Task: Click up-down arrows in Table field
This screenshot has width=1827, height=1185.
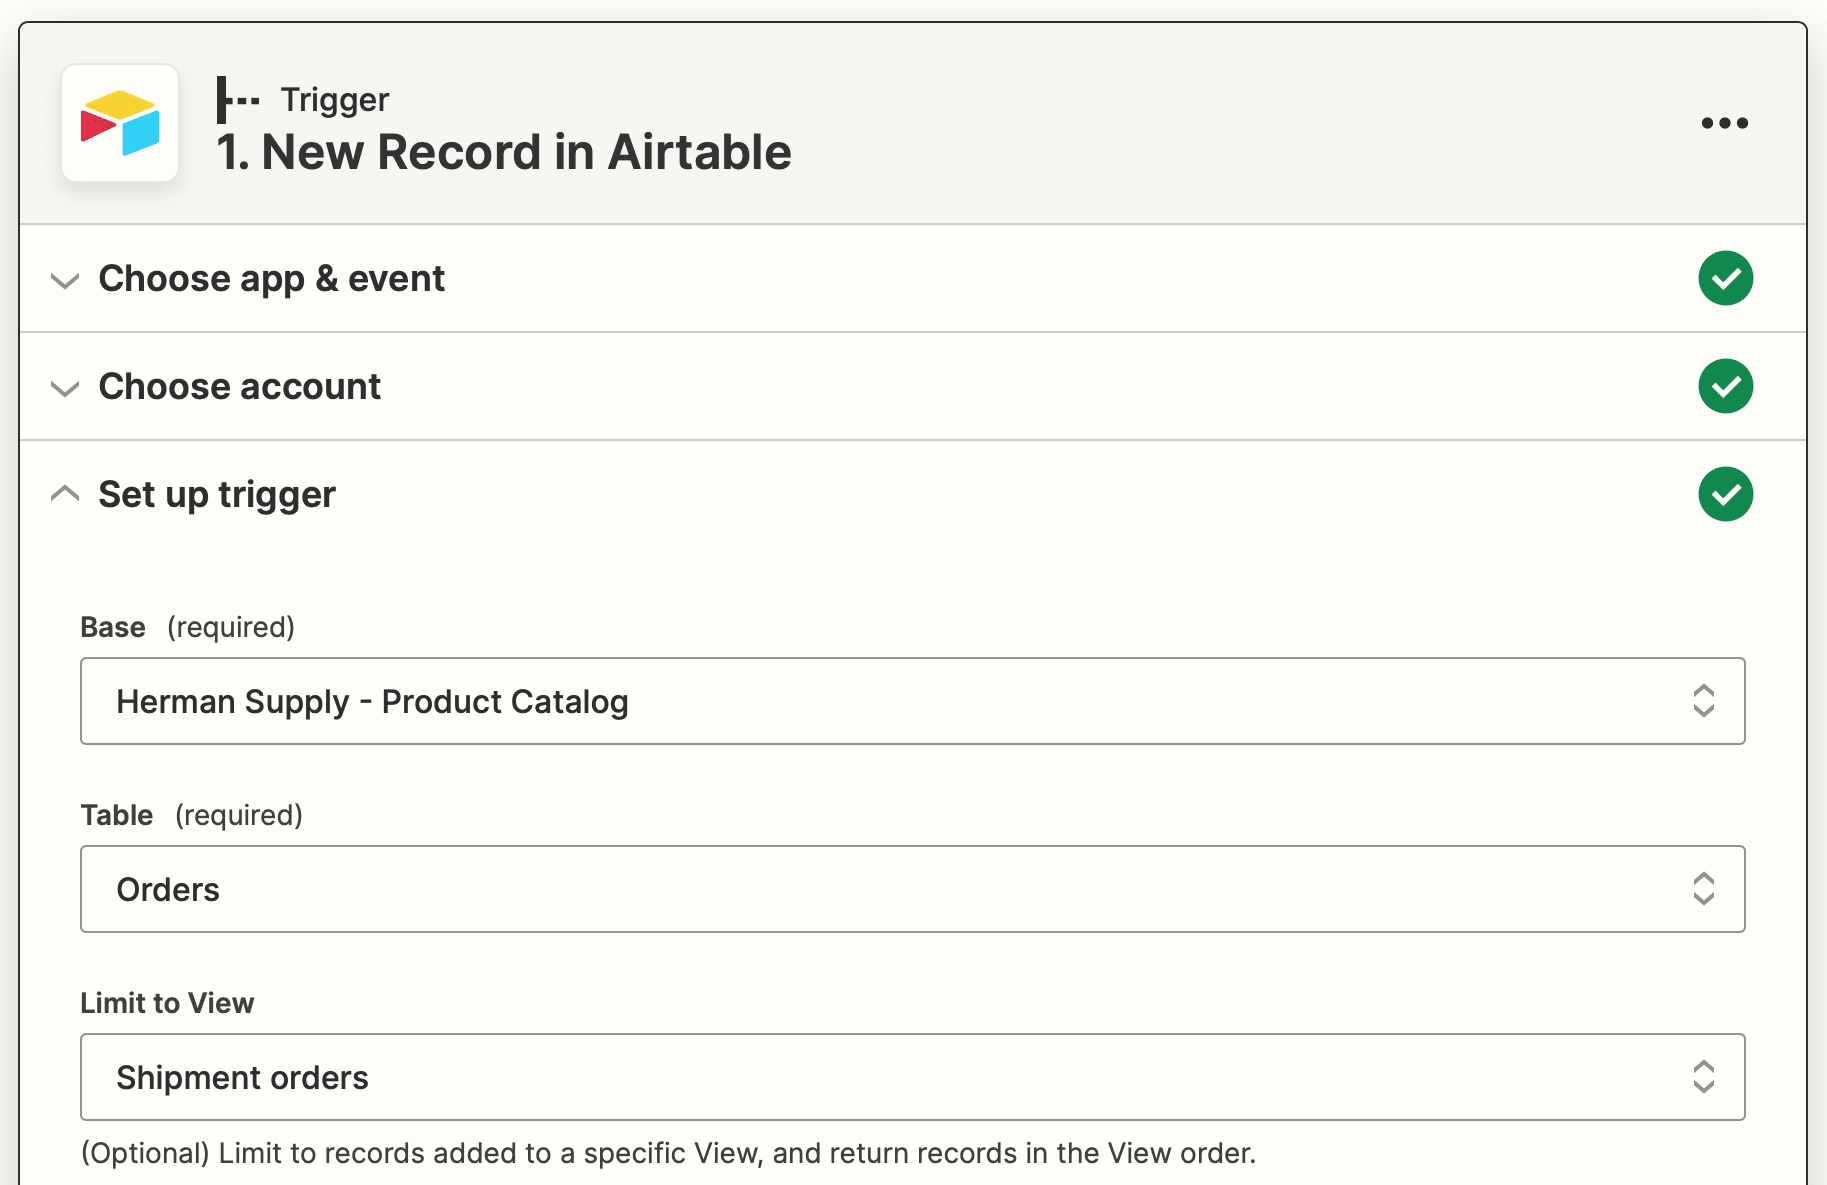Action: point(1703,889)
